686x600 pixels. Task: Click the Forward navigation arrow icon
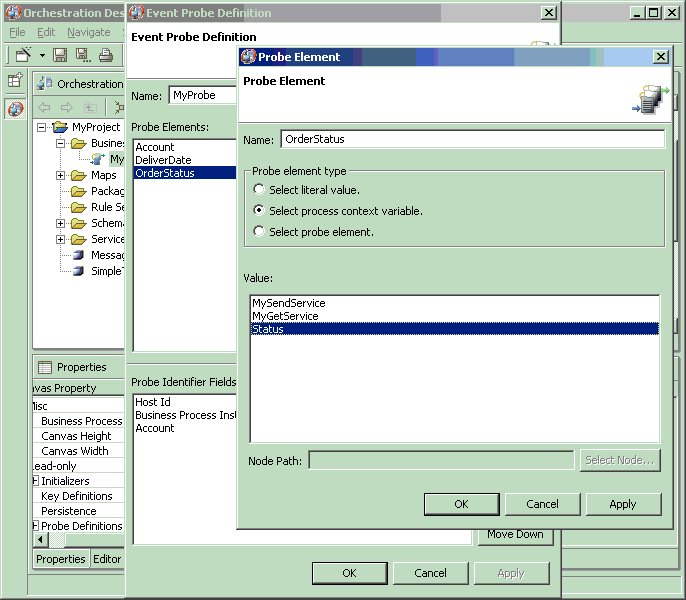(66, 107)
